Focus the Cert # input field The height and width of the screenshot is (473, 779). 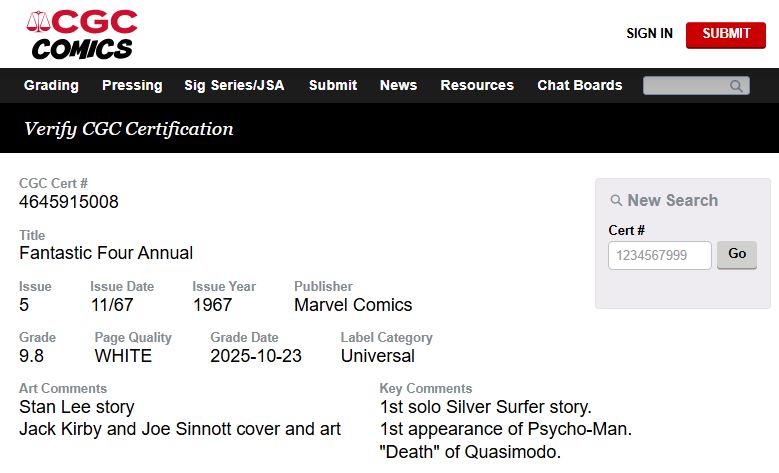tap(659, 255)
